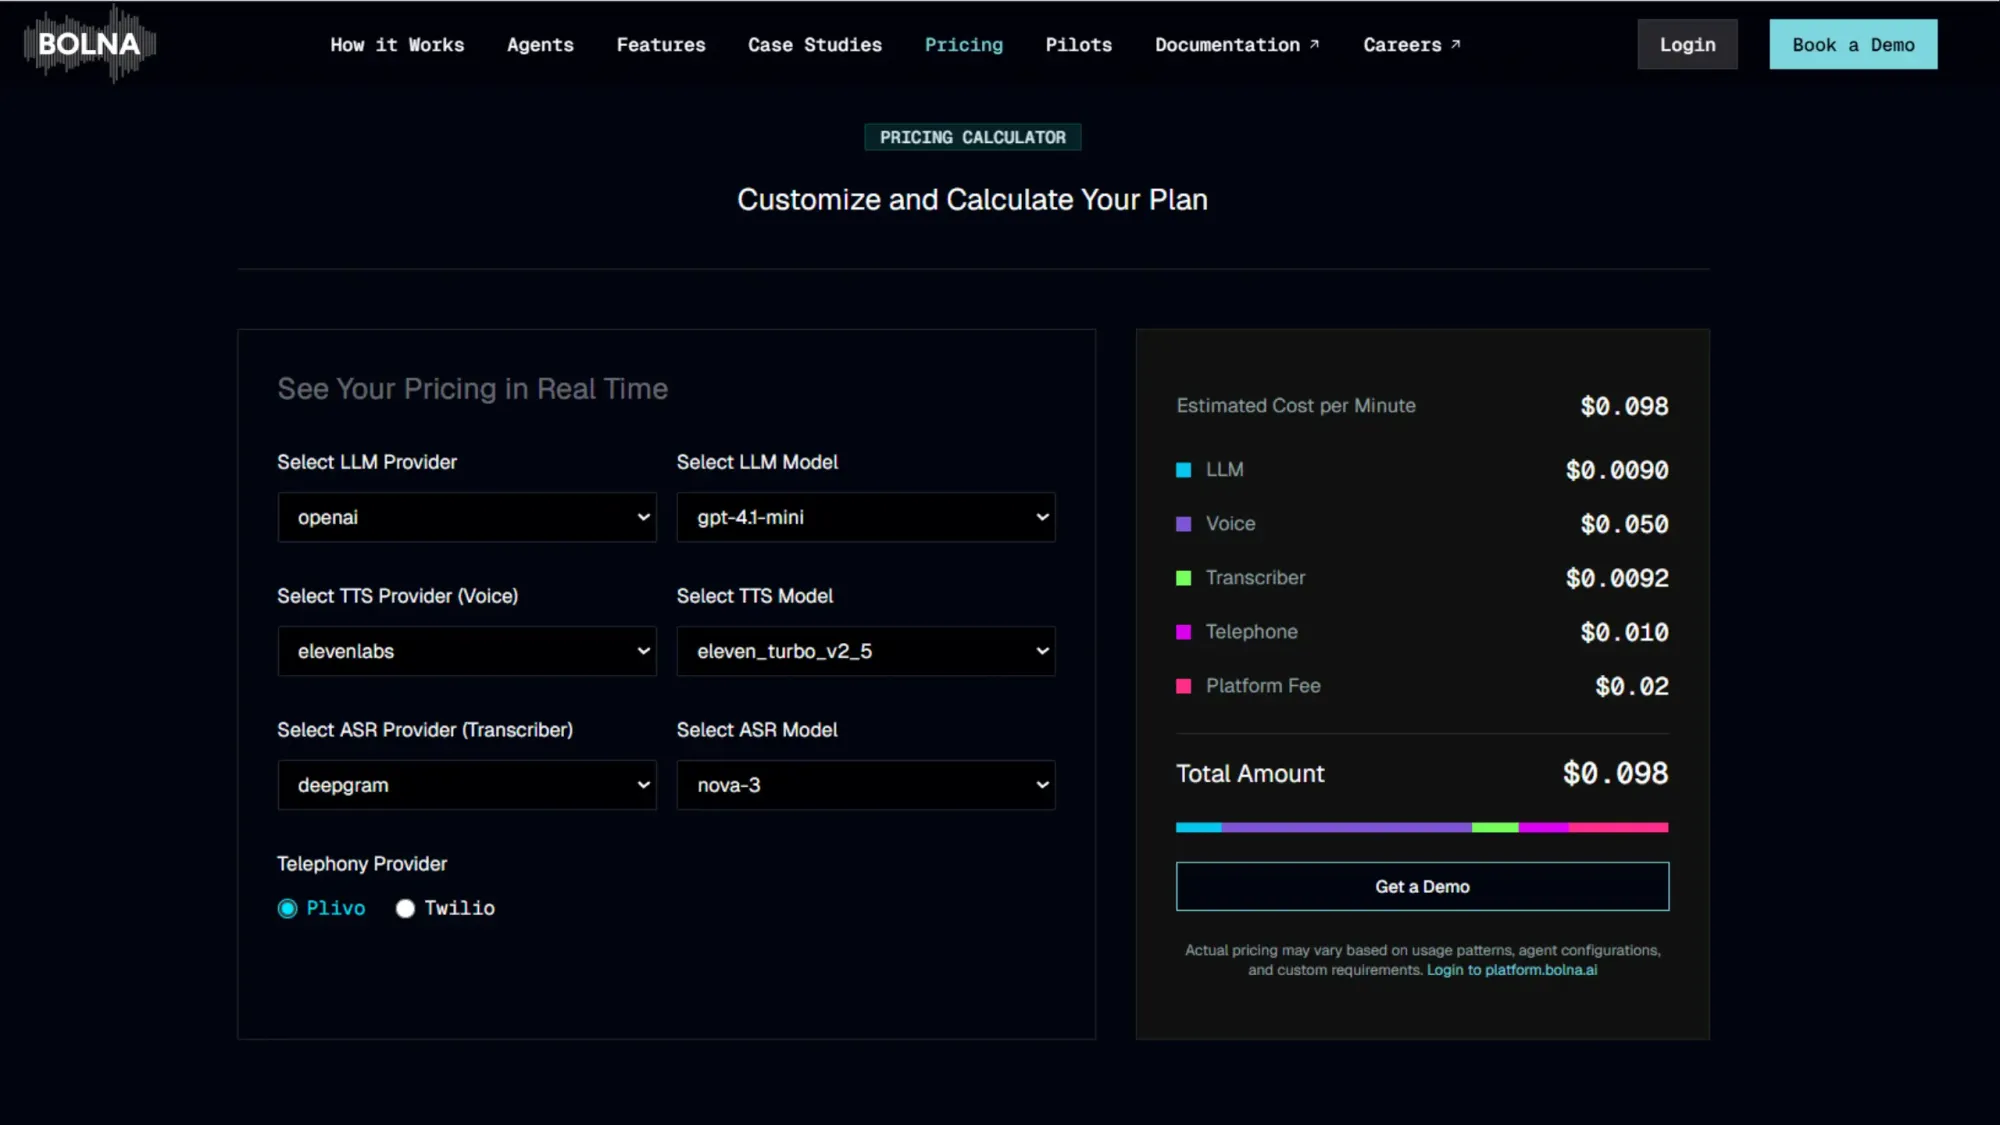Click the purple Voice legend square

(x=1184, y=522)
